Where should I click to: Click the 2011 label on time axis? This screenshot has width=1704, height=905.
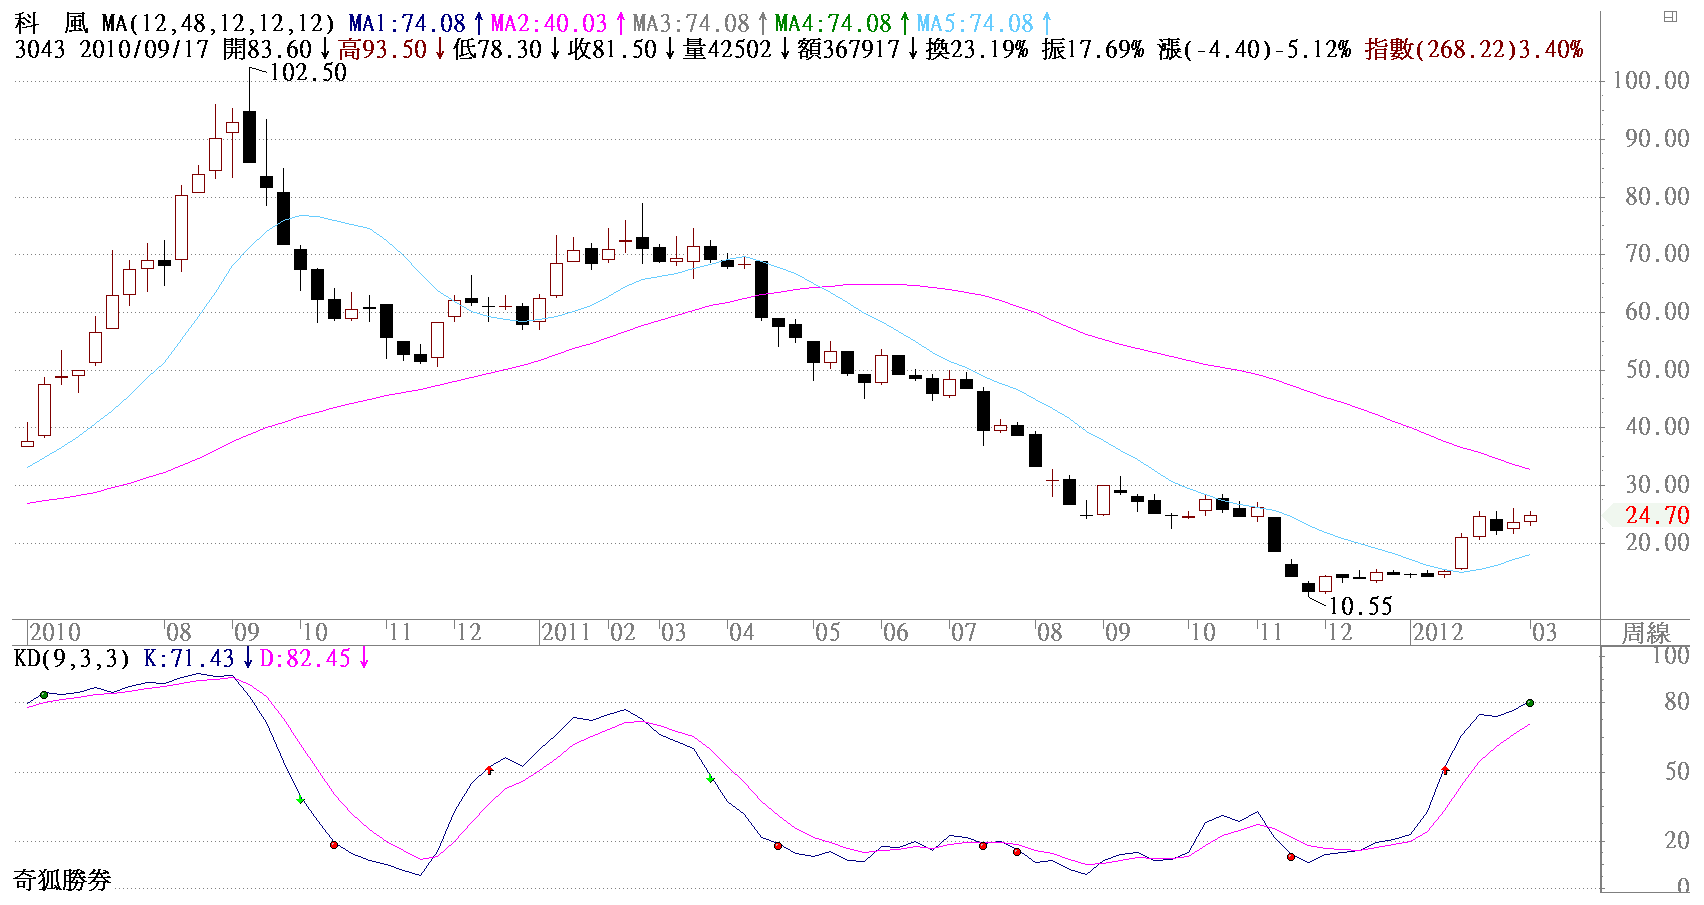(566, 632)
